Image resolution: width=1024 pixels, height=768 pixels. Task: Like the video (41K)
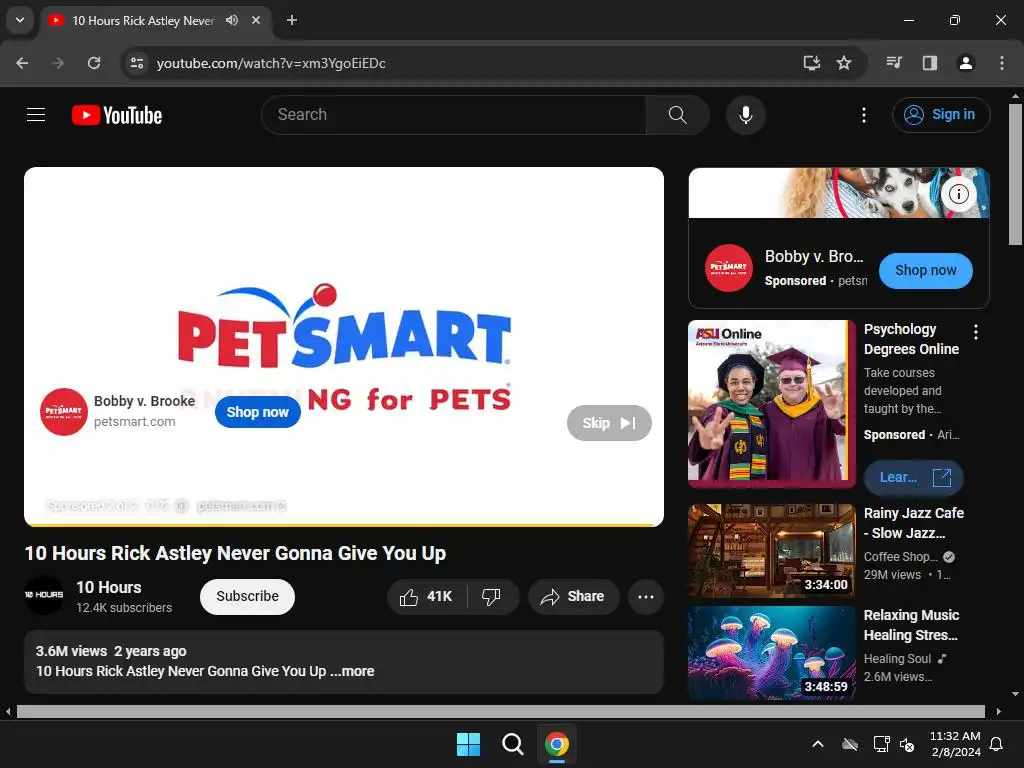pos(427,596)
